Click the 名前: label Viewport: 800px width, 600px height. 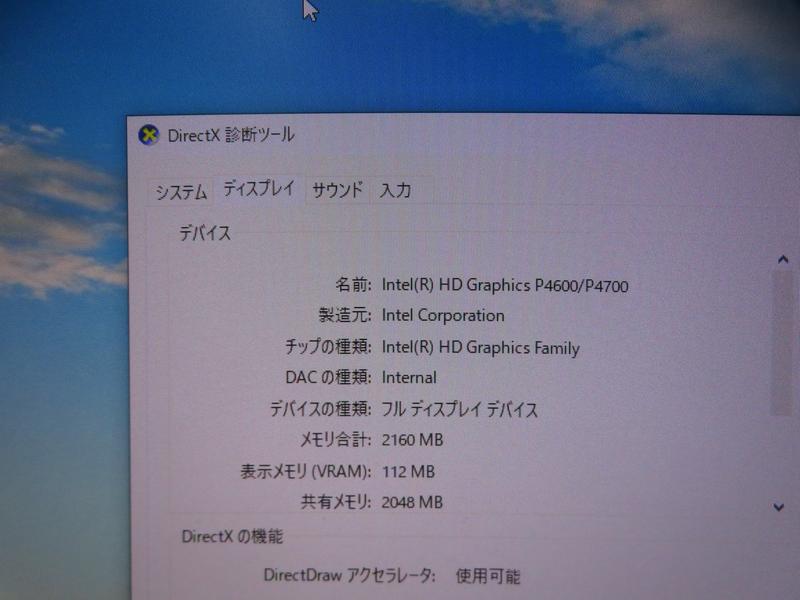tap(353, 285)
